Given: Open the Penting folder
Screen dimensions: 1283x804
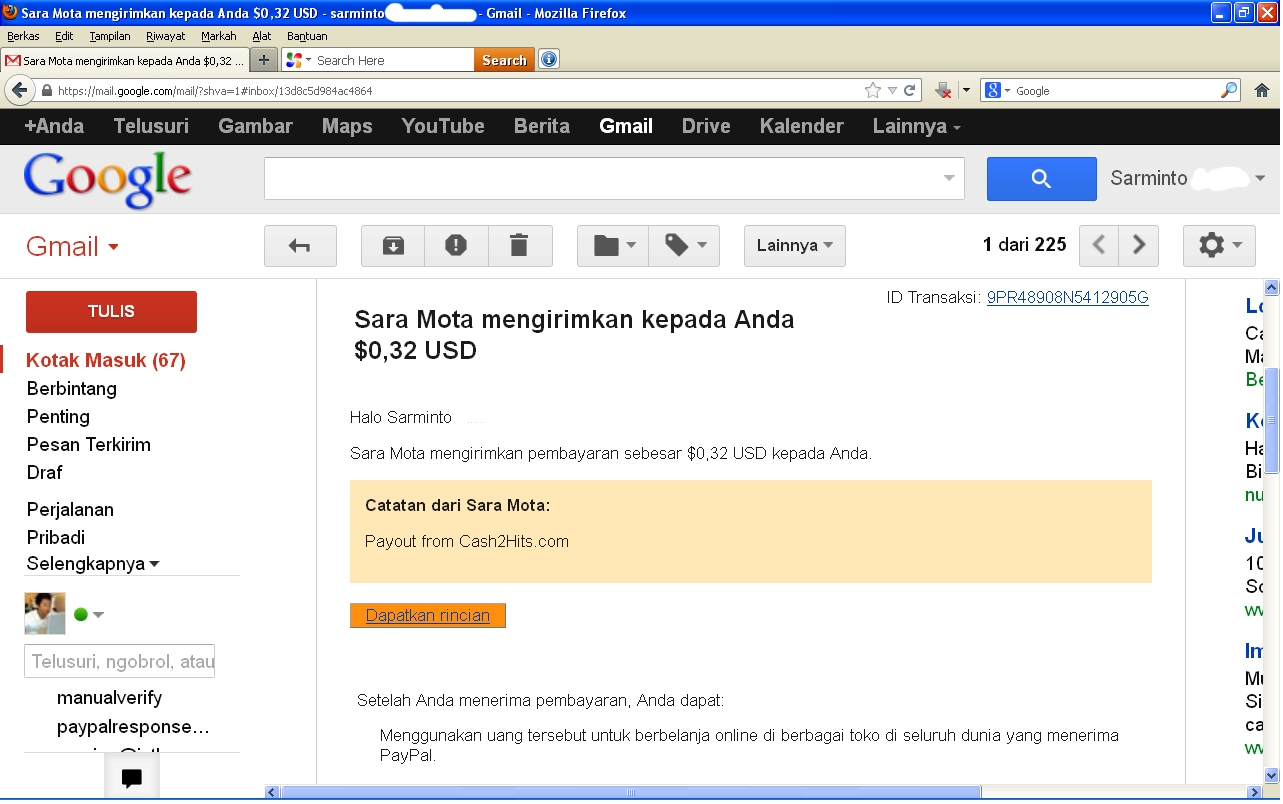Looking at the screenshot, I should pyautogui.click(x=58, y=416).
